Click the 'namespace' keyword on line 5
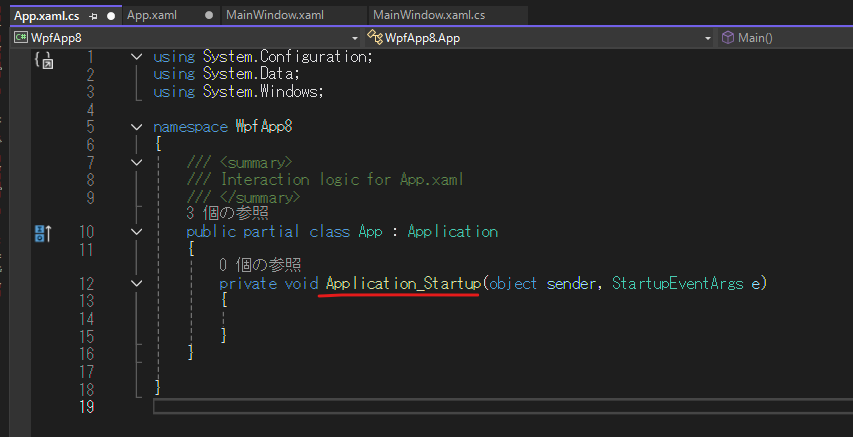The width and height of the screenshot is (853, 437). point(190,127)
